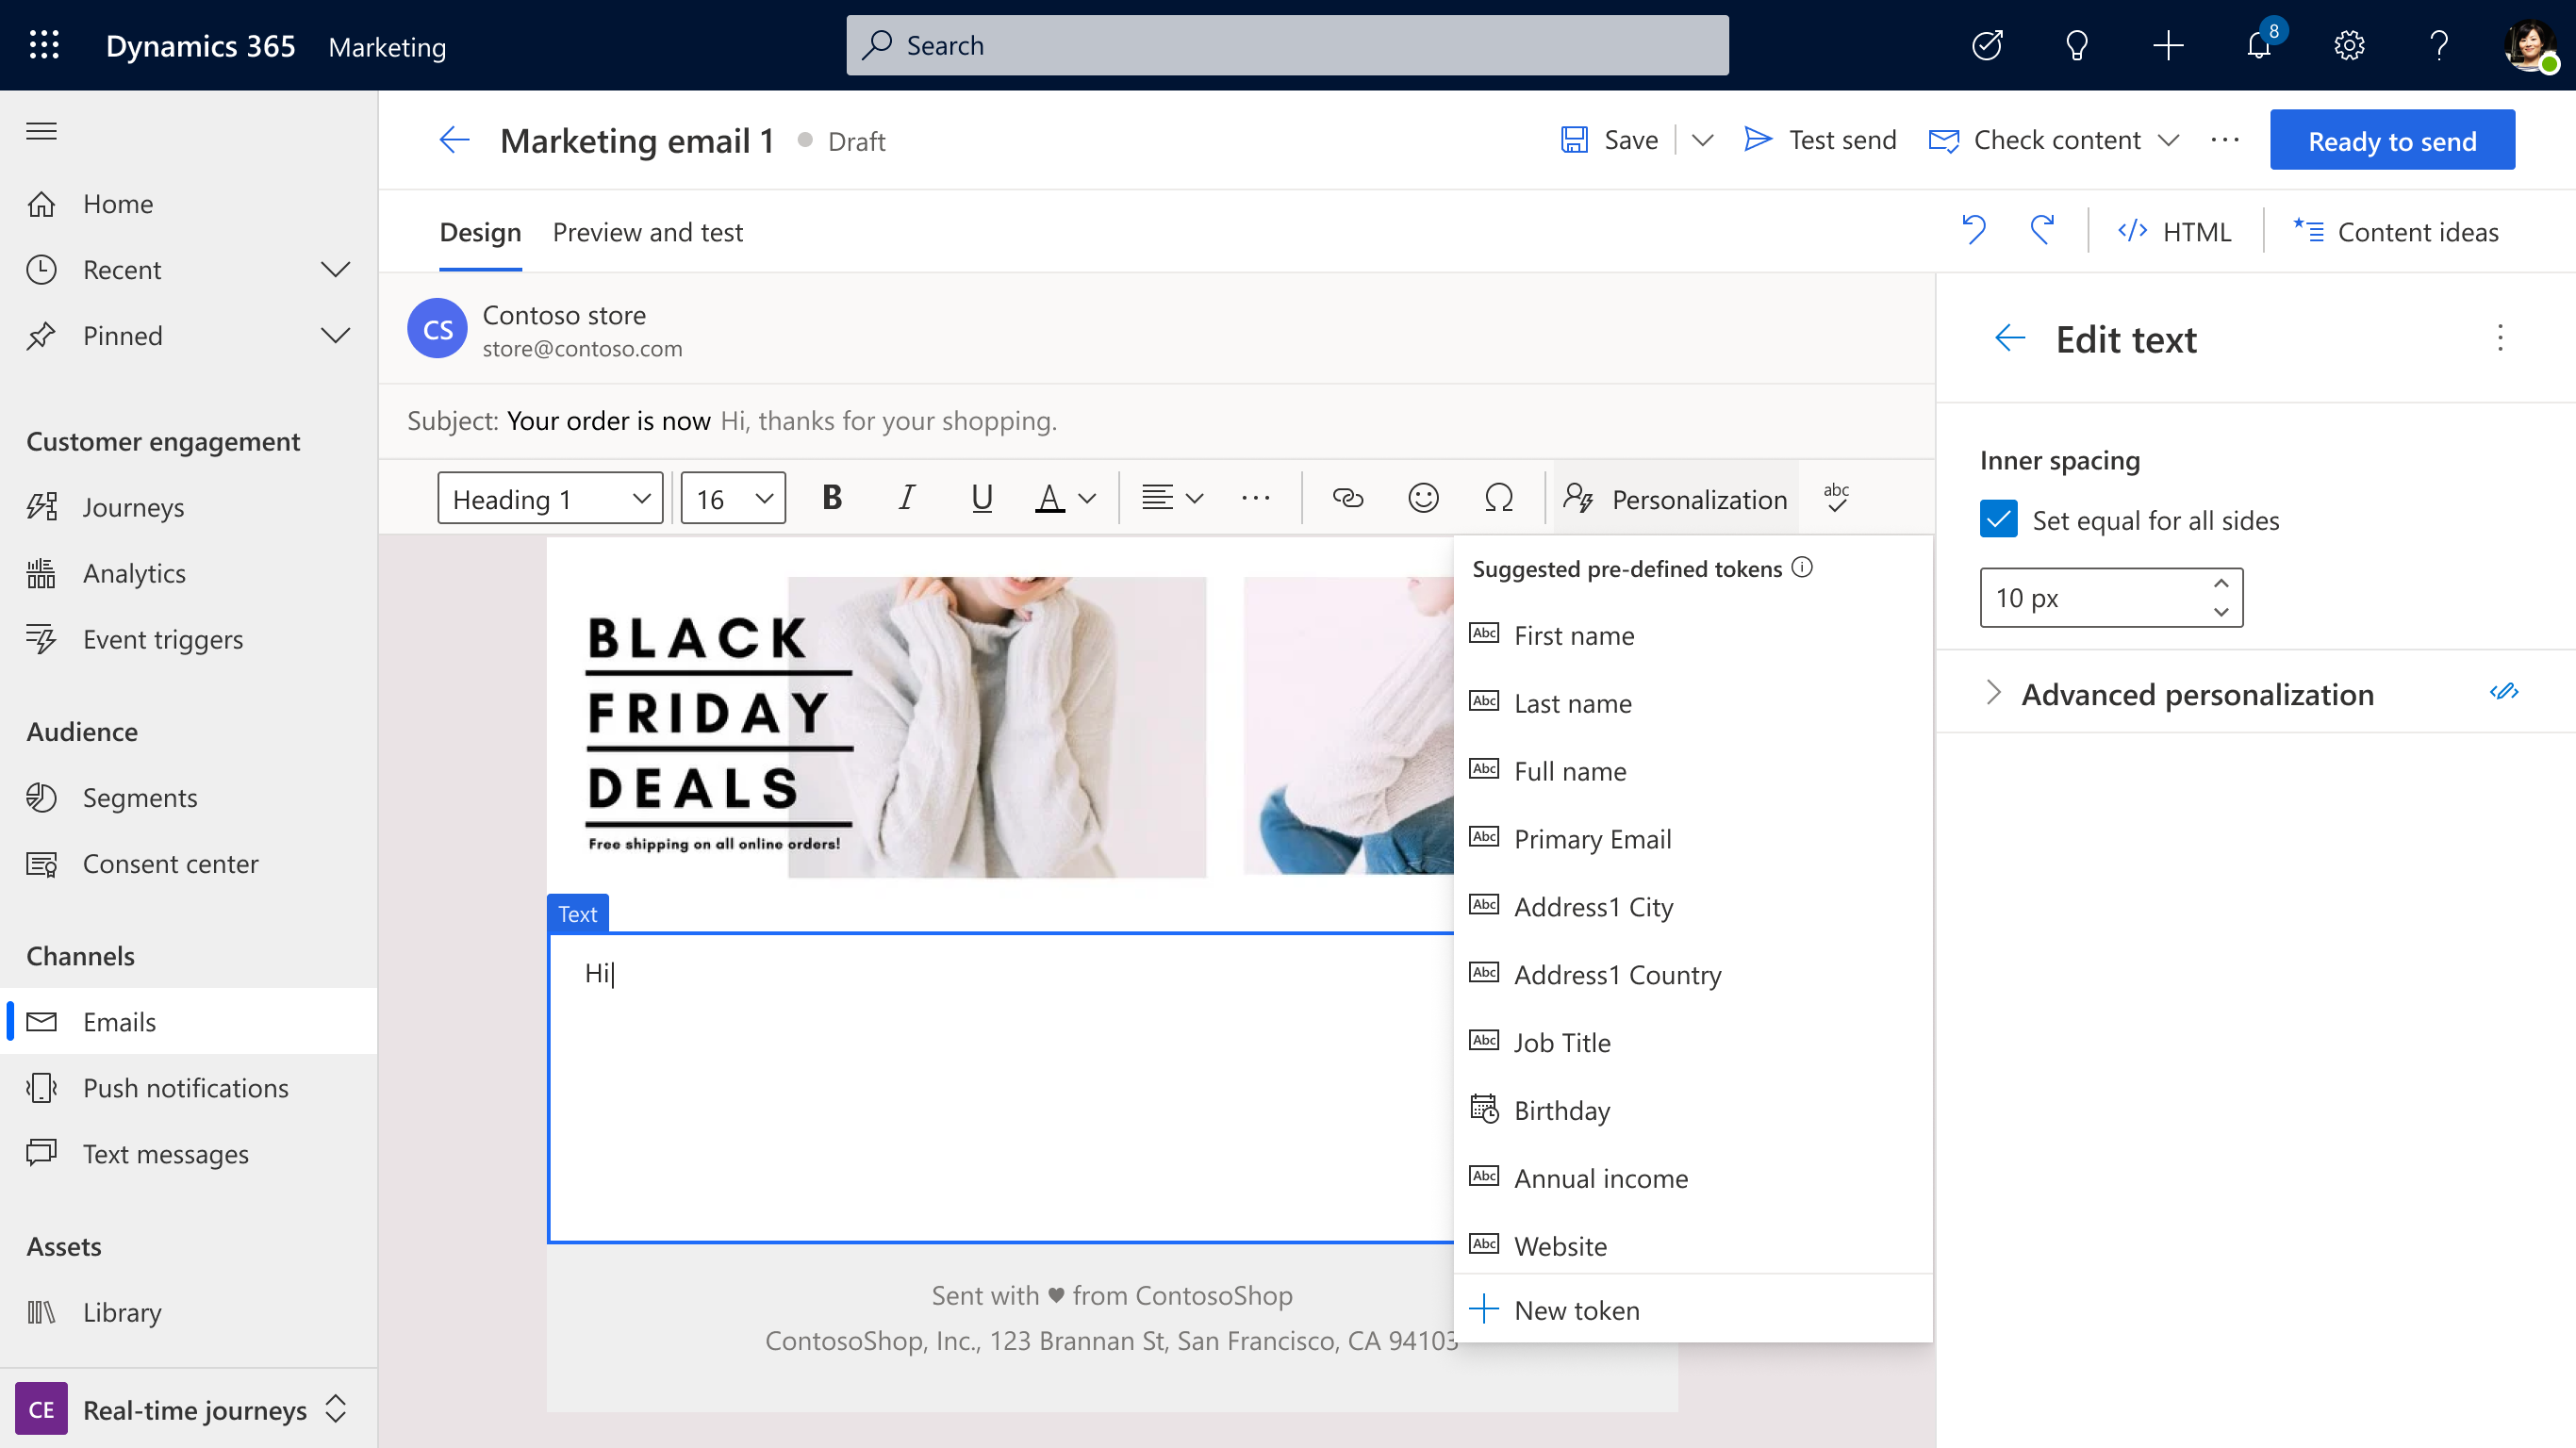Screen dimensions: 2576x1448
Task: Click the hyperlink insert icon
Action: point(1346,497)
